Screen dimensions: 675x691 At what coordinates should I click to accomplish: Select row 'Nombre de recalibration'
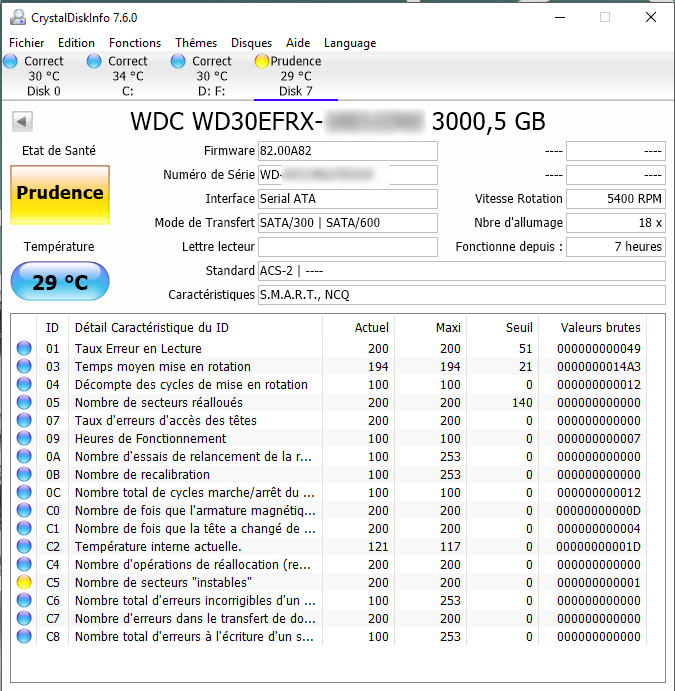tap(330, 475)
